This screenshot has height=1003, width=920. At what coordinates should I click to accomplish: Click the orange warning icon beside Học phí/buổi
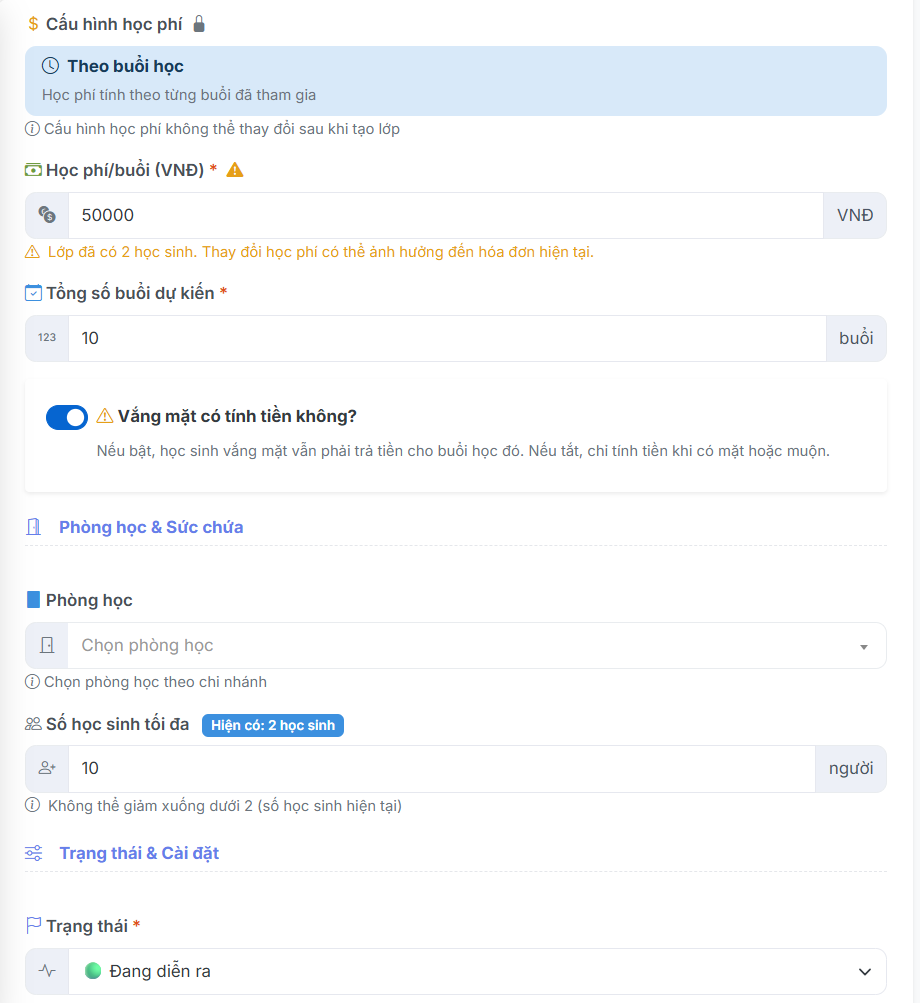pyautogui.click(x=235, y=170)
